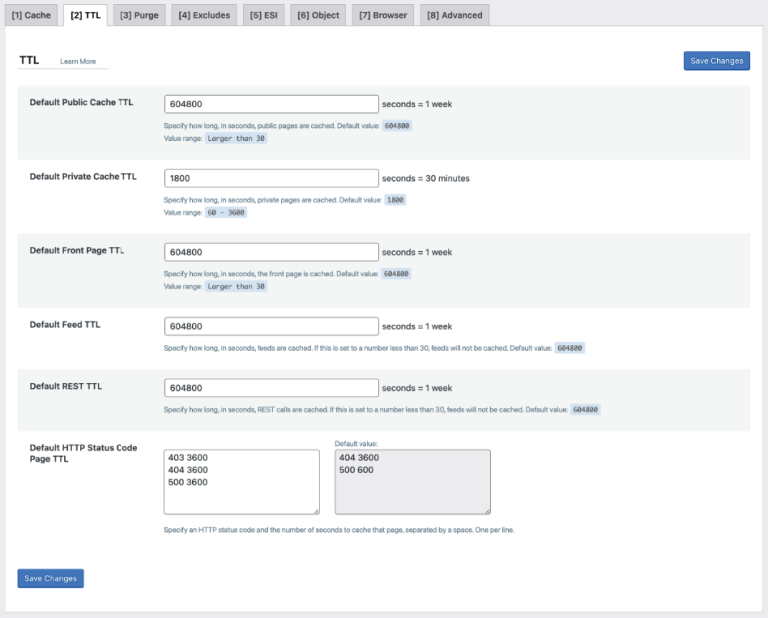
Task: Click 'seconds = 1 week' beside Public Cache TTL
Action: 417,104
